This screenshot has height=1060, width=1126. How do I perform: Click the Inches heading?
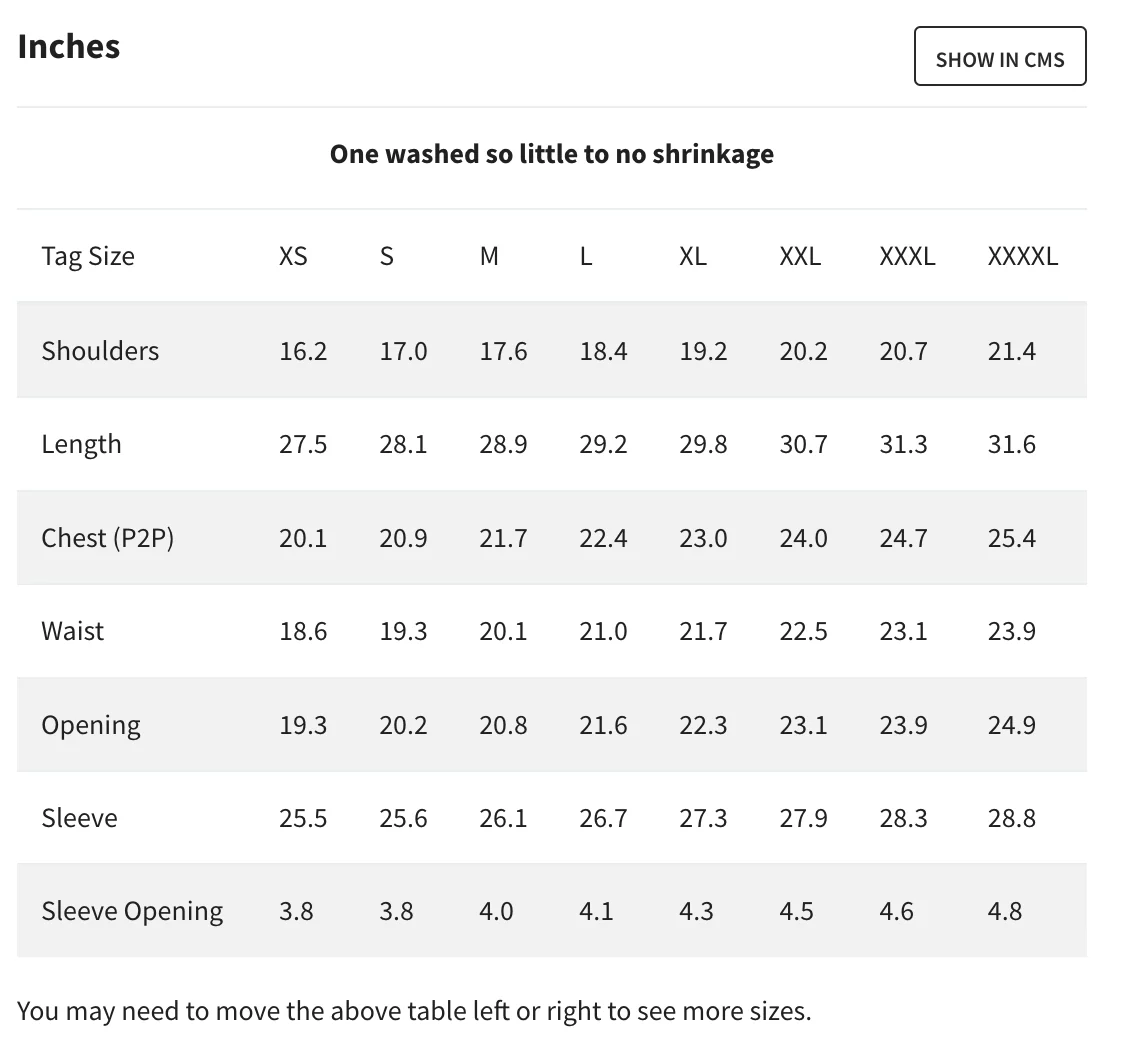[x=69, y=46]
